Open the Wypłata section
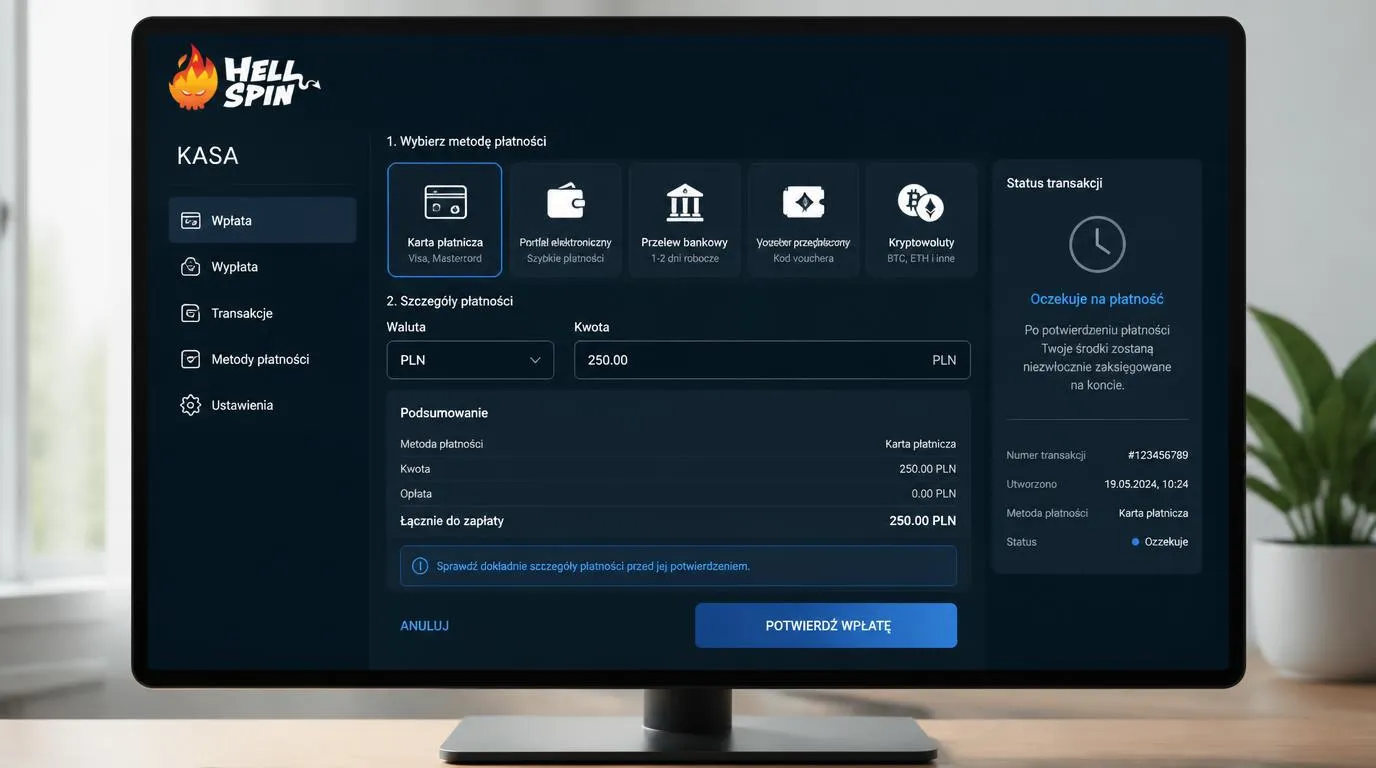Screen dimensions: 1376x768 tap(262, 267)
